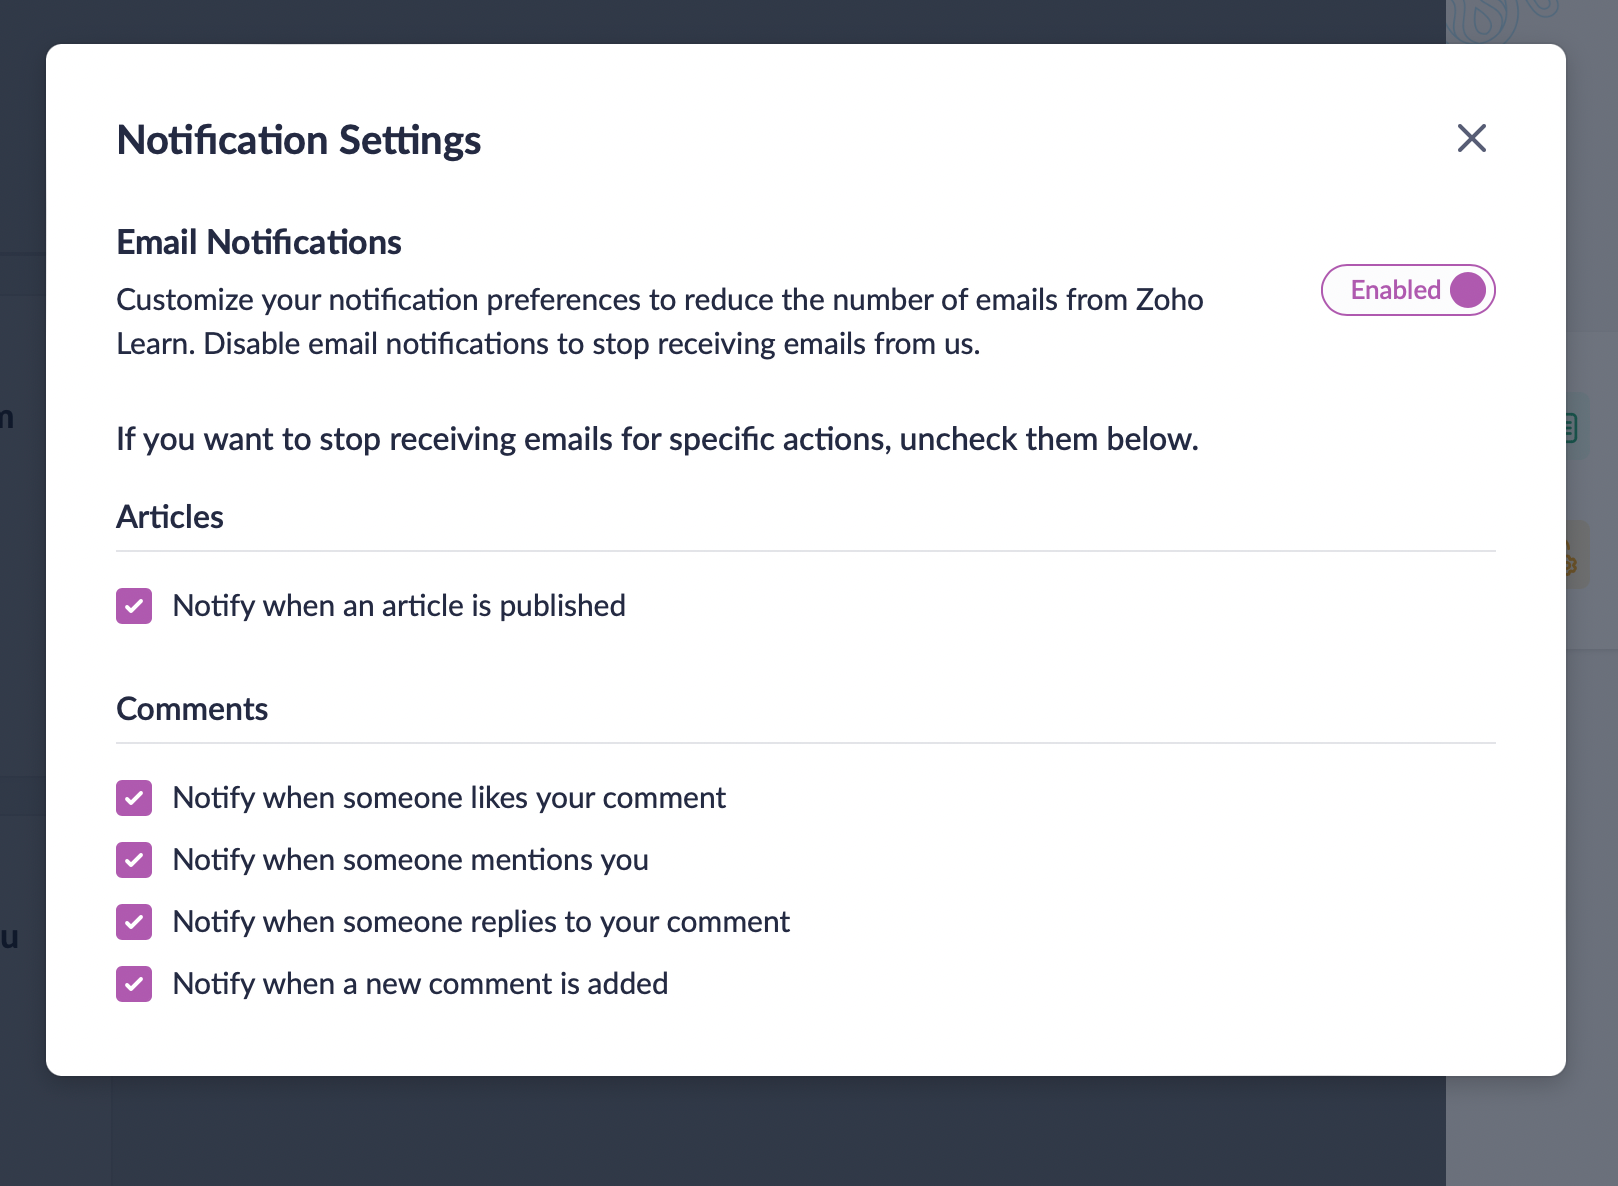Image resolution: width=1618 pixels, height=1186 pixels.
Task: Click the "Notify when someone replies to your comment" label
Action: click(x=481, y=922)
